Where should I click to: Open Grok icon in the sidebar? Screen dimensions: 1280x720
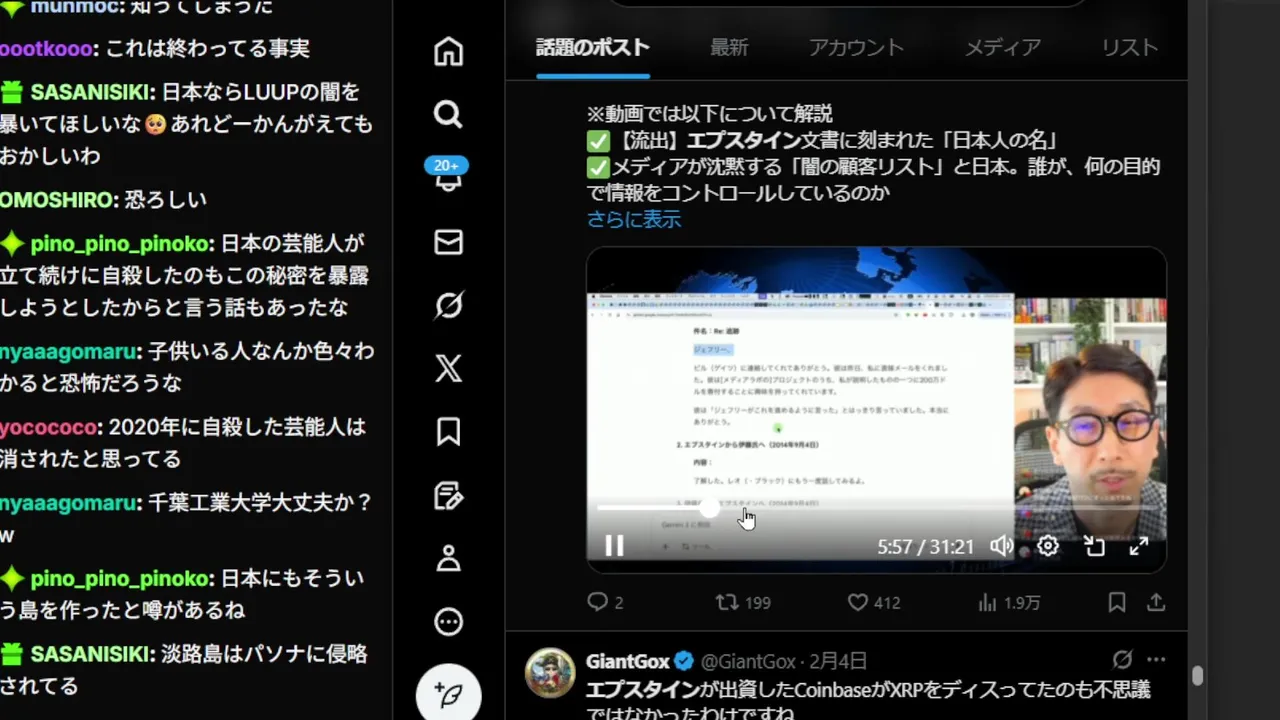[448, 305]
